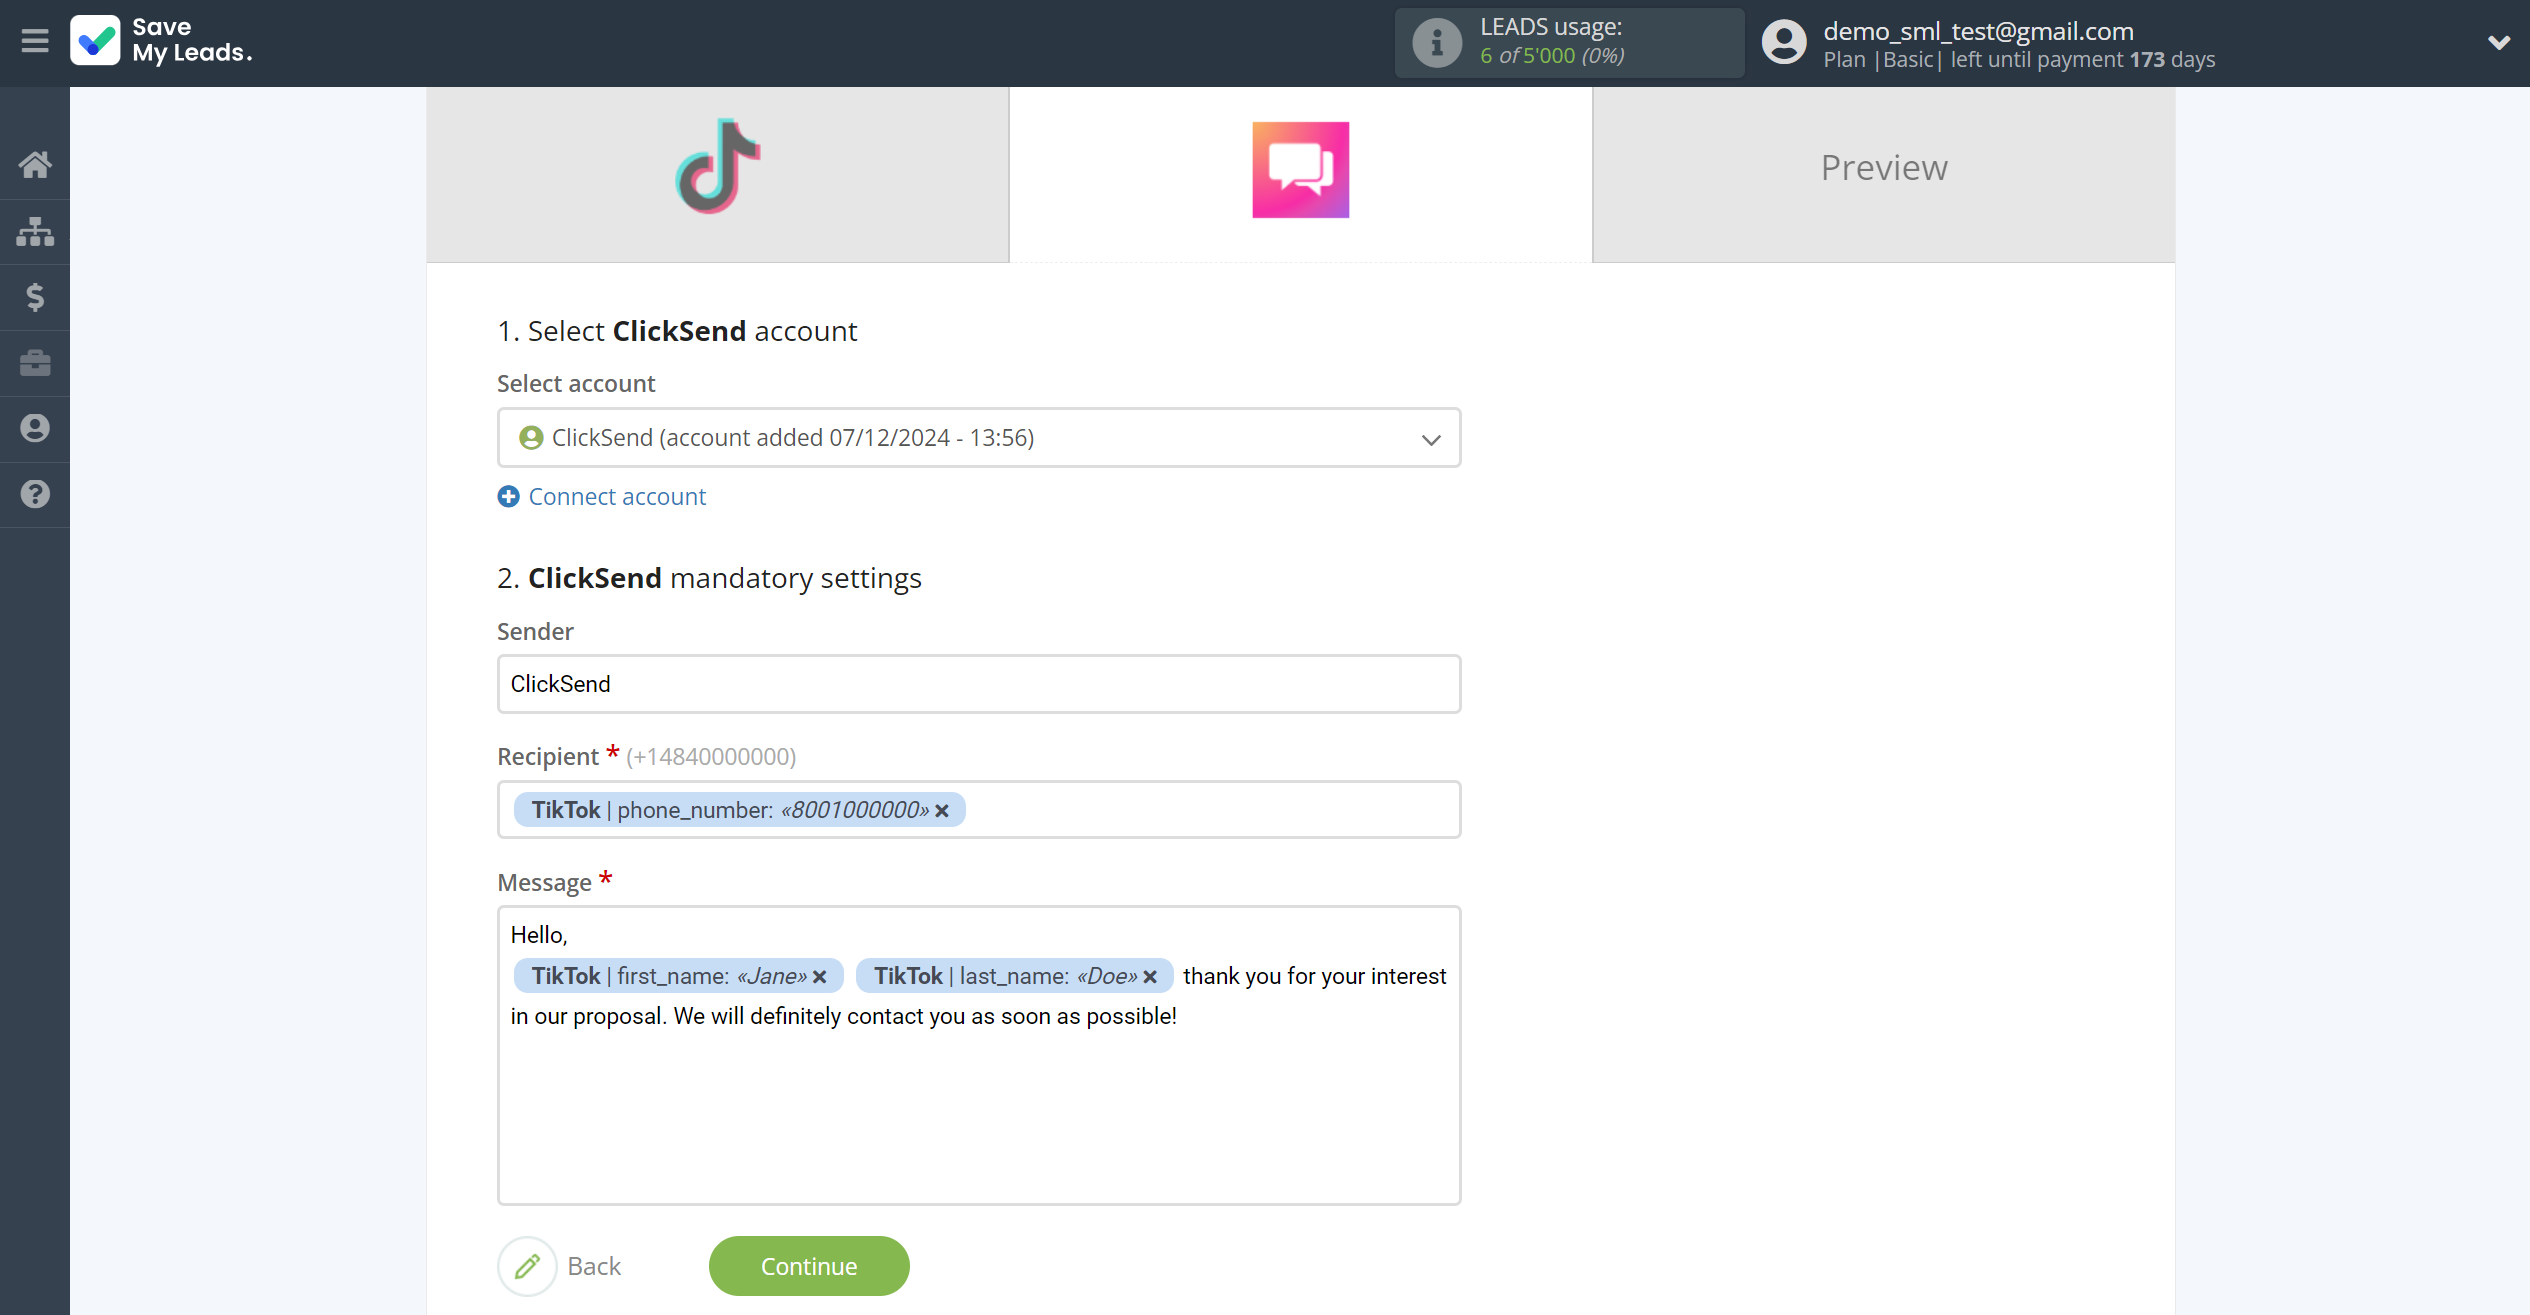Click the Back pencil icon
This screenshot has height=1315, width=2530.
click(x=527, y=1266)
